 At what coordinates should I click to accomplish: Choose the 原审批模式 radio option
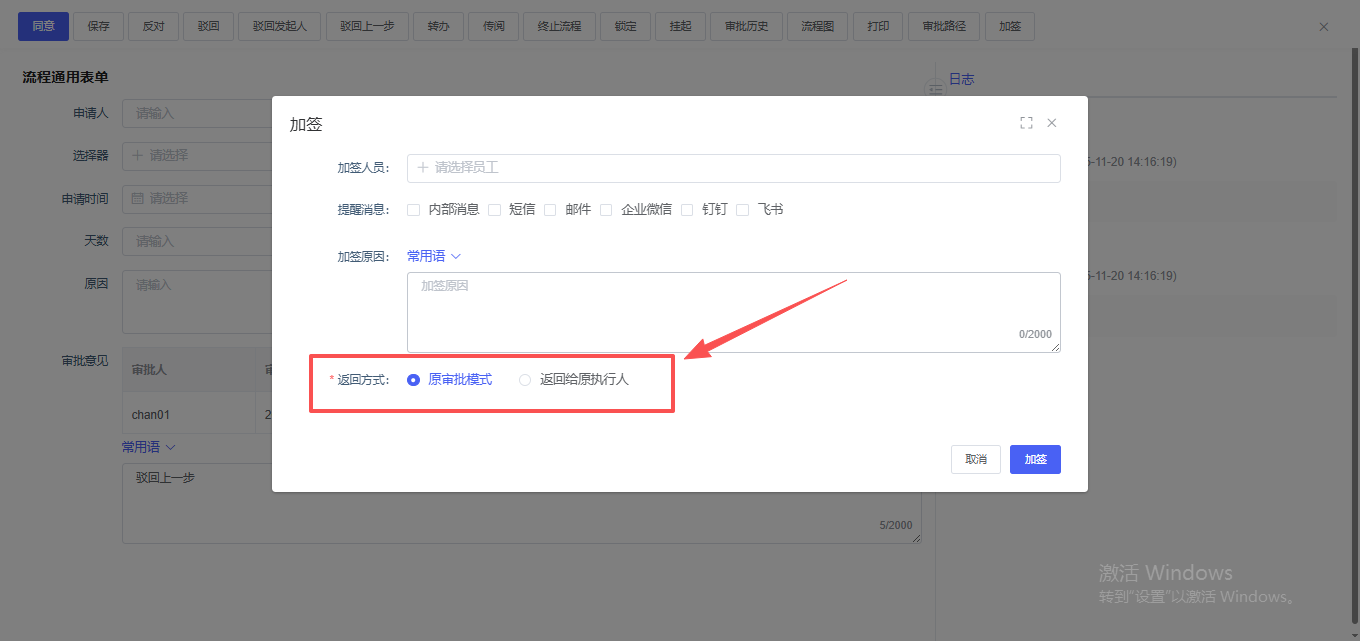[x=414, y=380]
